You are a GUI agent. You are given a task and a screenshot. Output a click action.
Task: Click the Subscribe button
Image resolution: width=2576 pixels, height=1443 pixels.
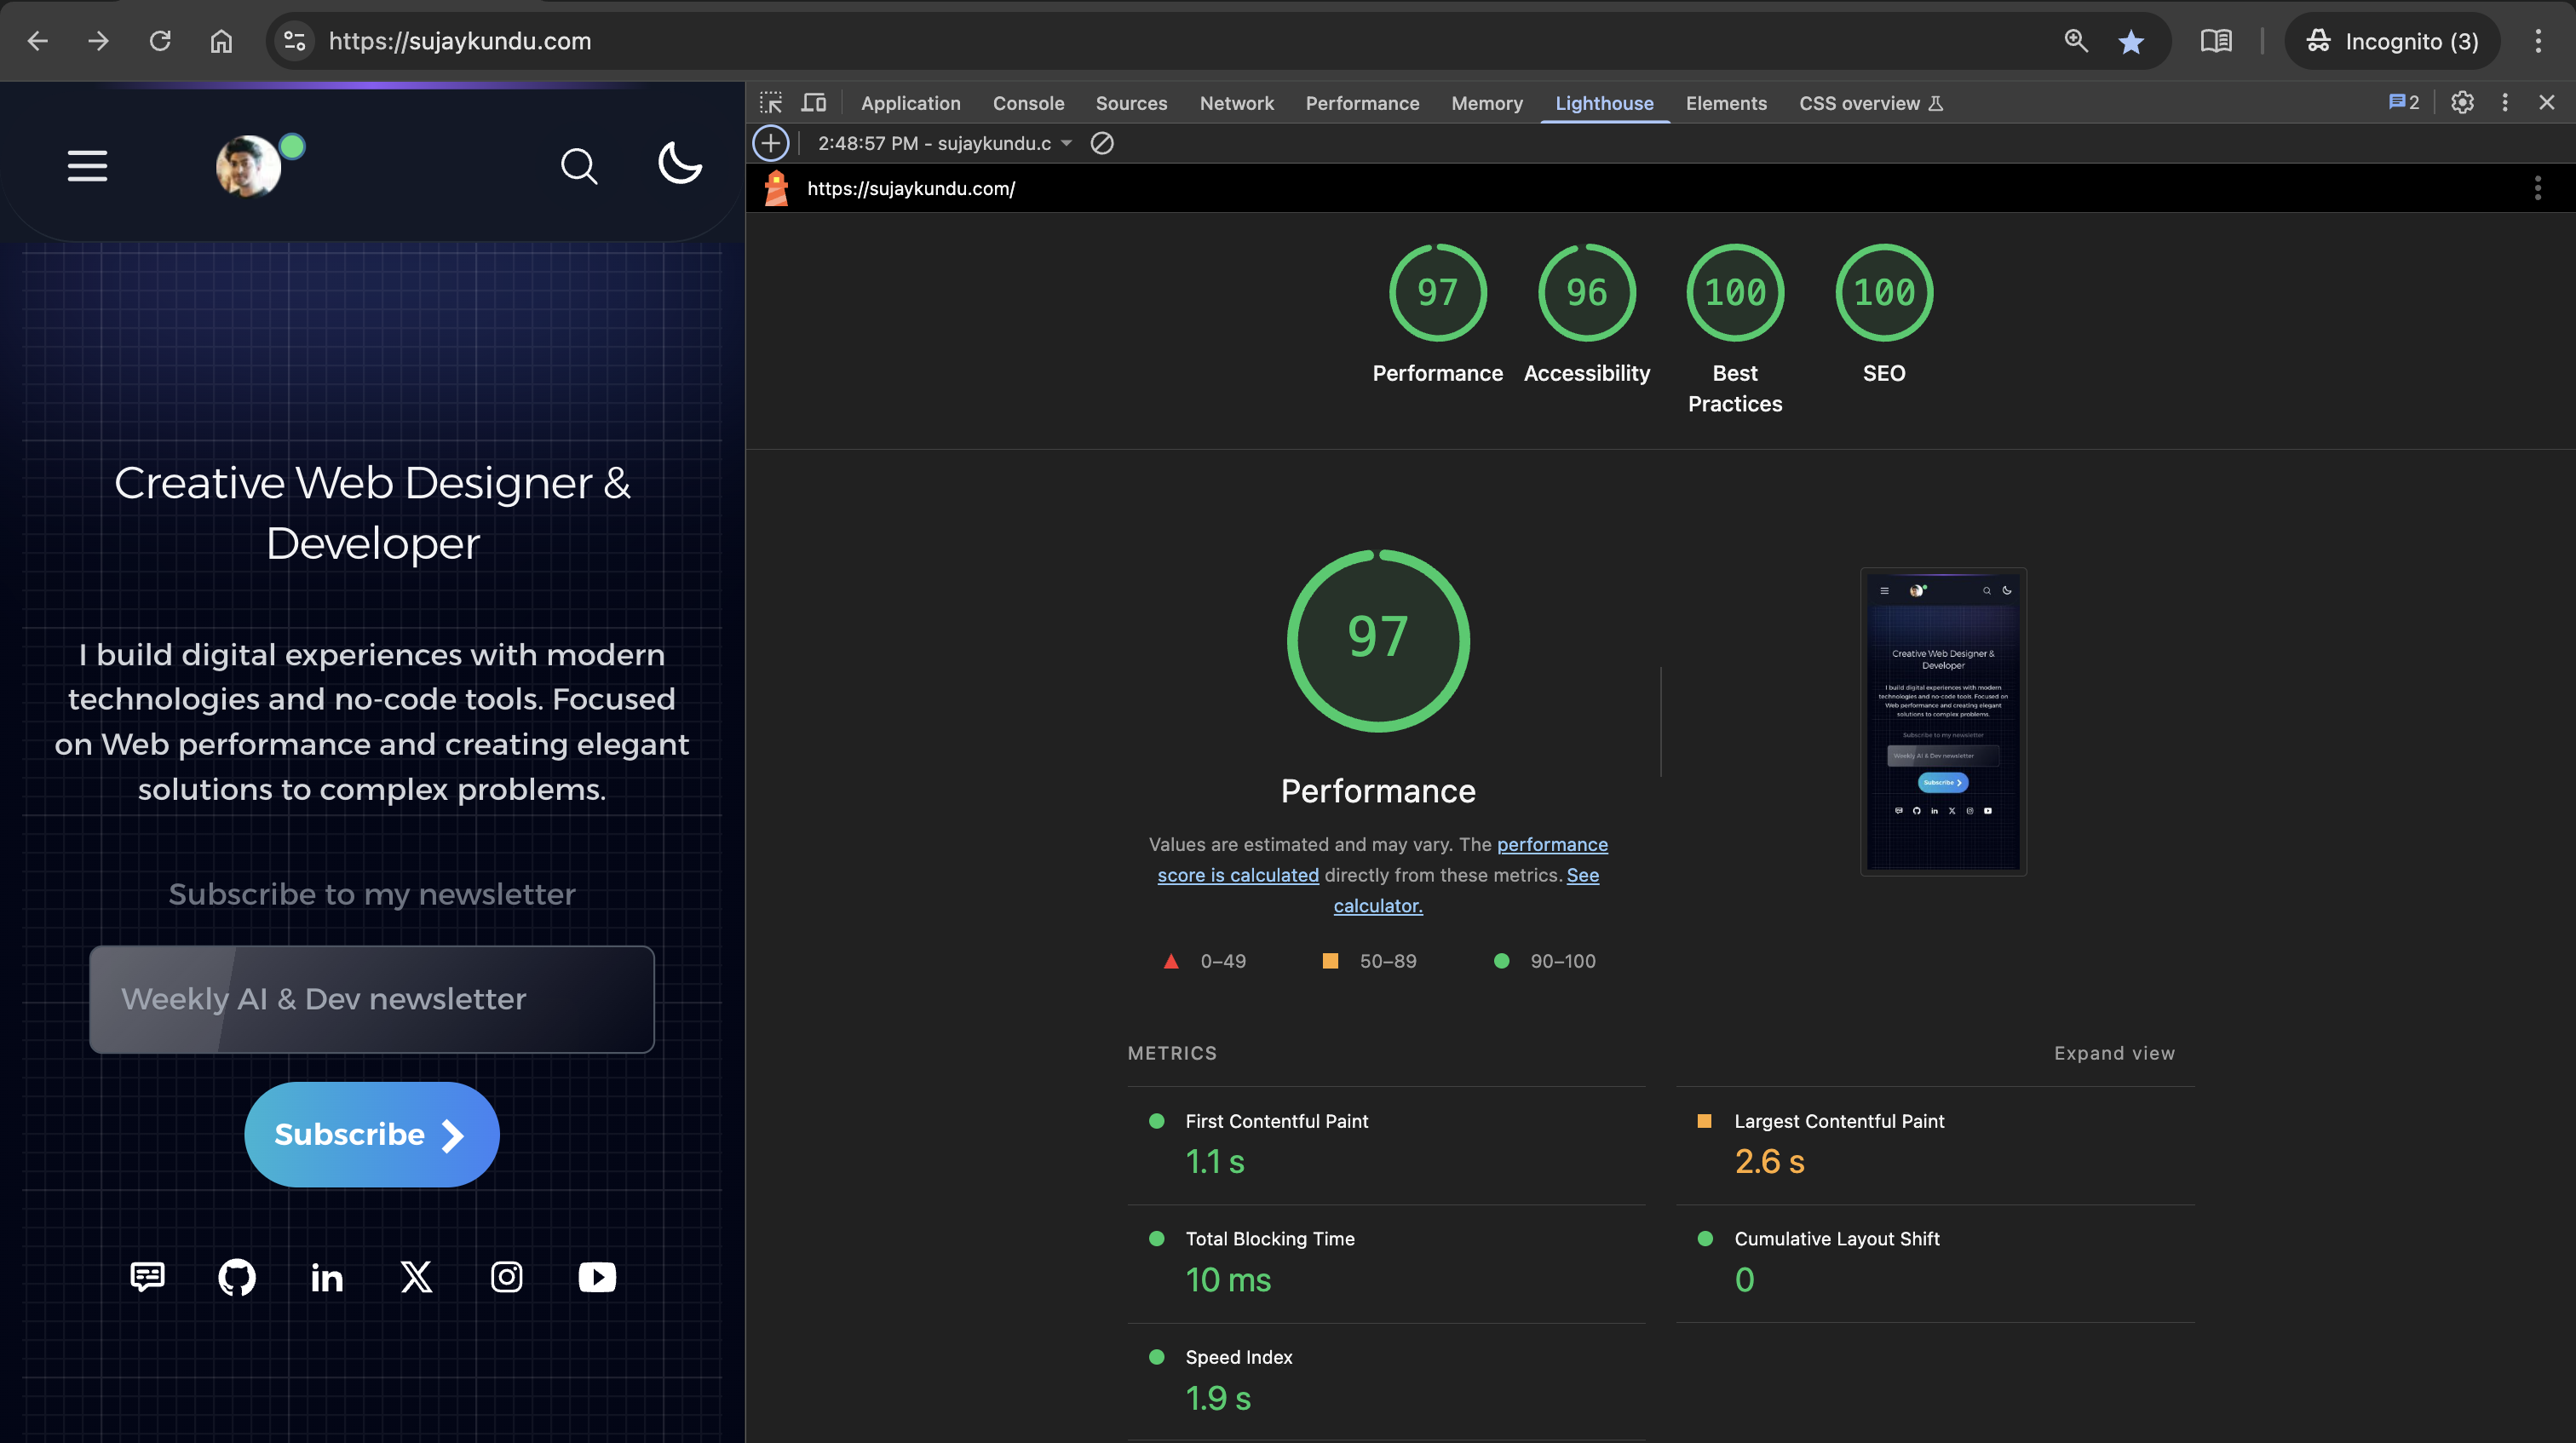click(x=372, y=1134)
